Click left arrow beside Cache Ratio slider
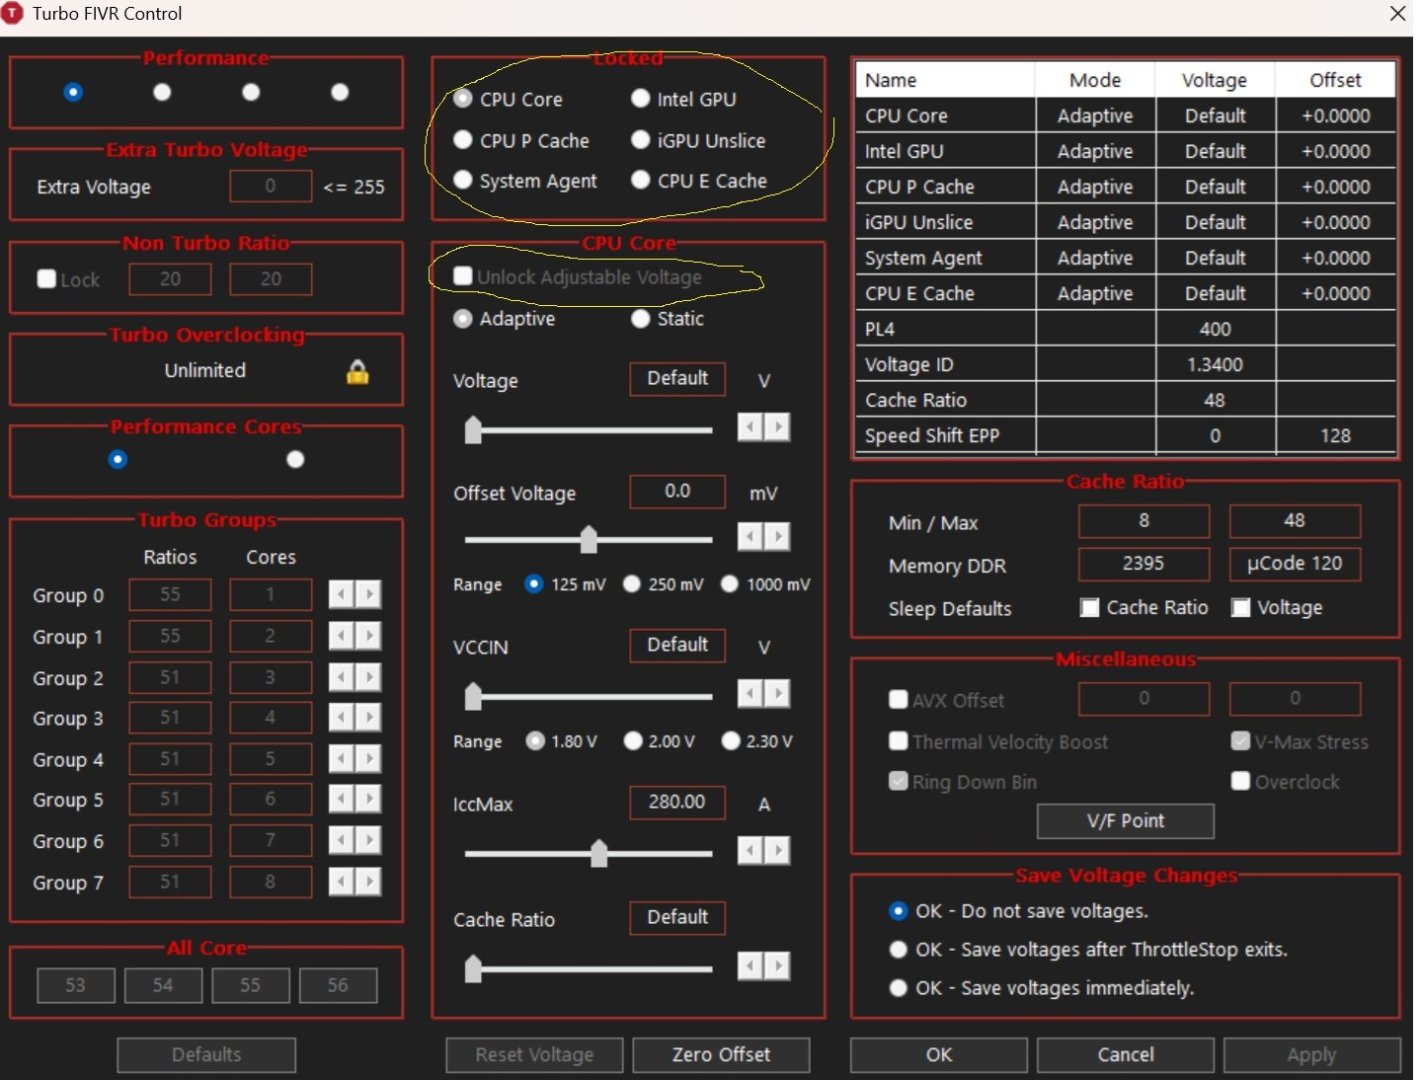1419x1080 pixels. click(x=750, y=966)
